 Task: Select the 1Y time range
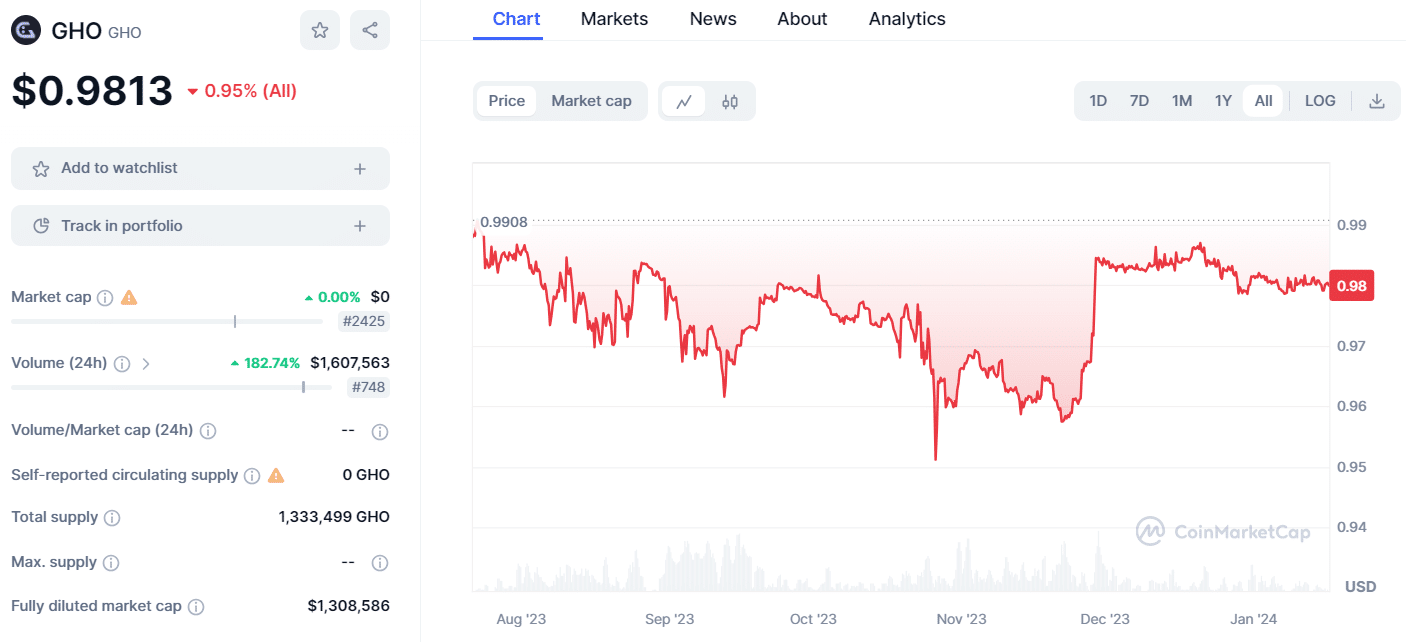pyautogui.click(x=1222, y=100)
